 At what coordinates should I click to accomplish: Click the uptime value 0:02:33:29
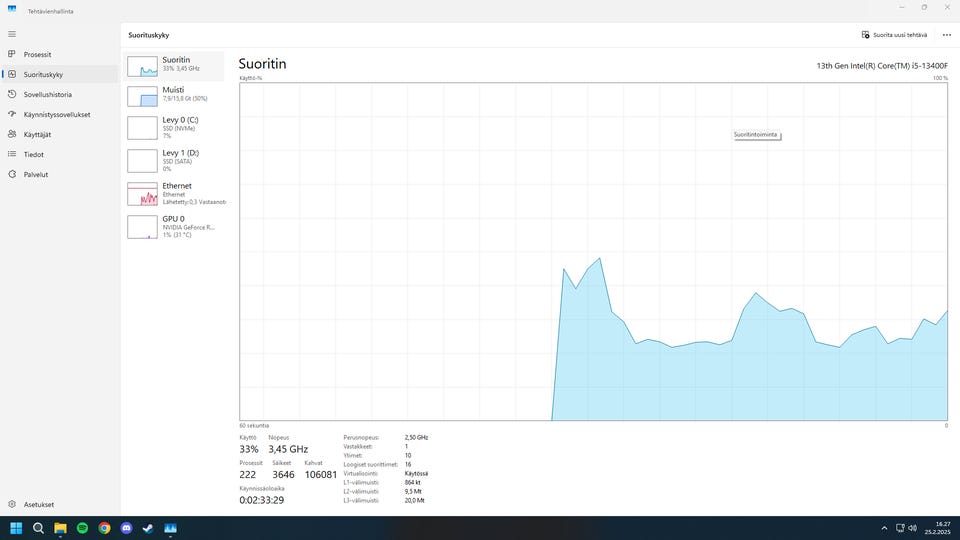click(x=261, y=500)
